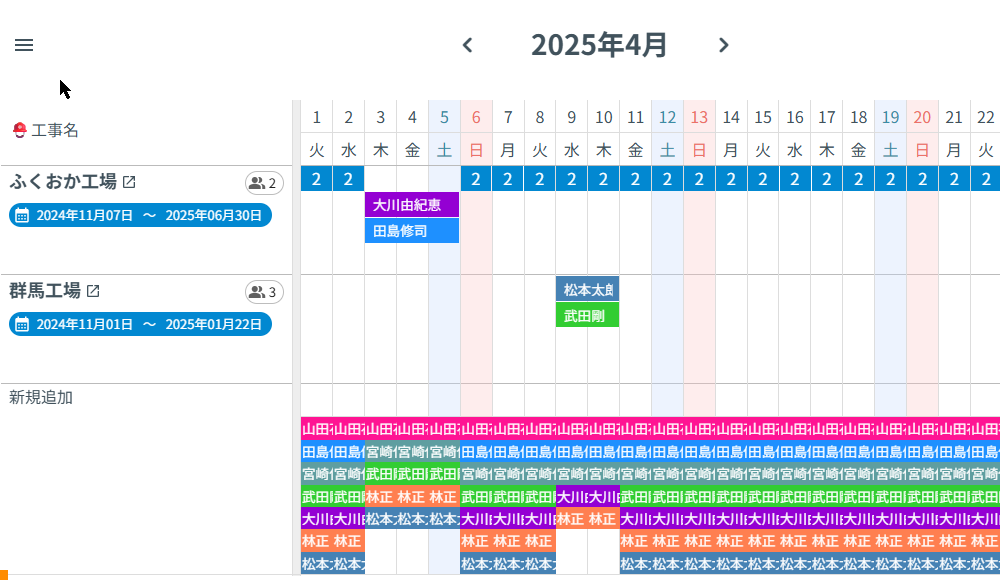Click the members badge showing 2 for ふくおか工場
This screenshot has width=1000, height=580.
click(x=266, y=182)
